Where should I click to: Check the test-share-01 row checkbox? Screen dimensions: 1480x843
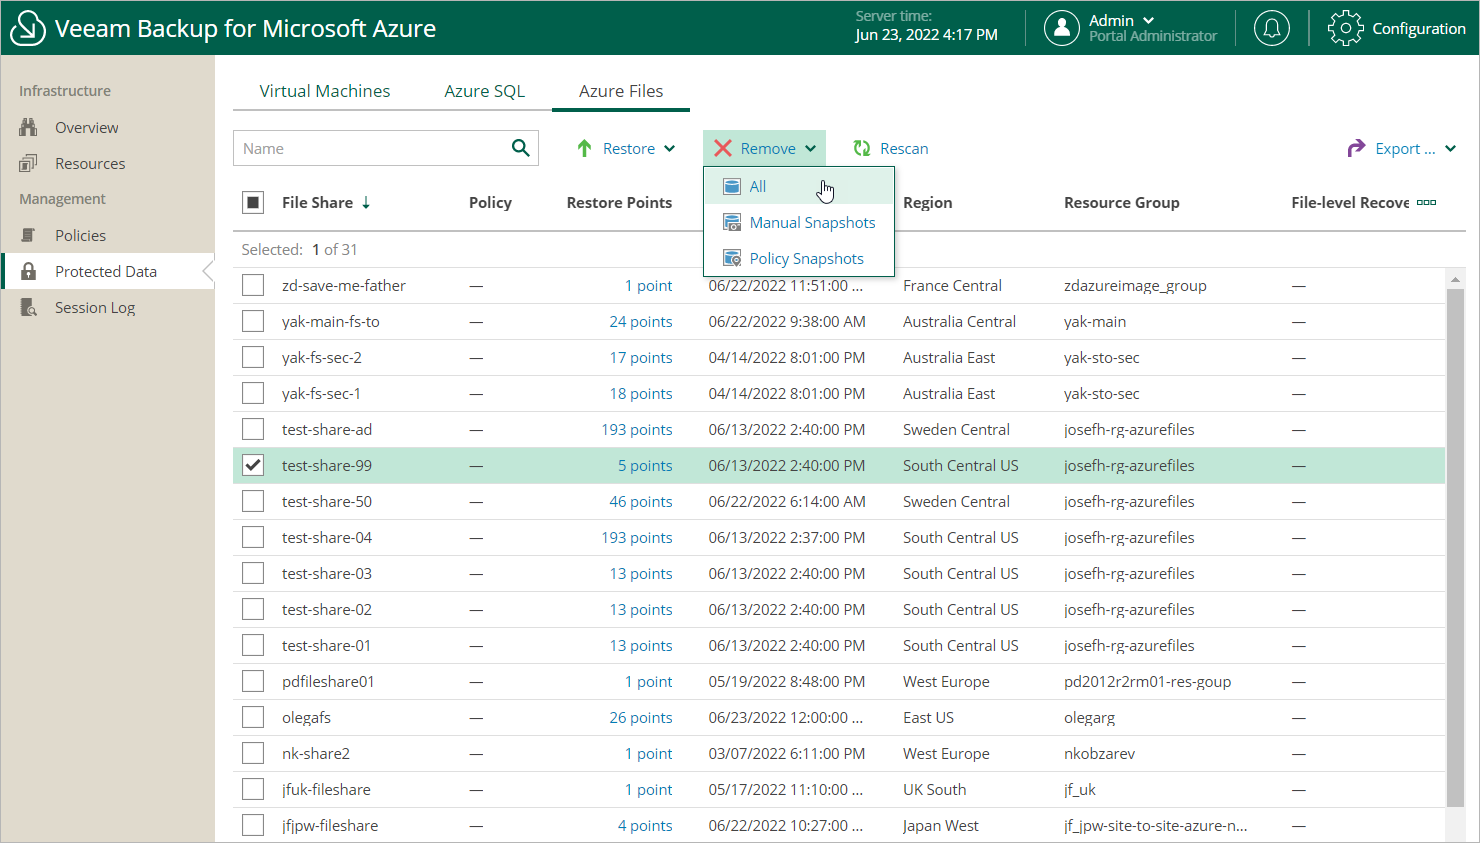click(253, 645)
